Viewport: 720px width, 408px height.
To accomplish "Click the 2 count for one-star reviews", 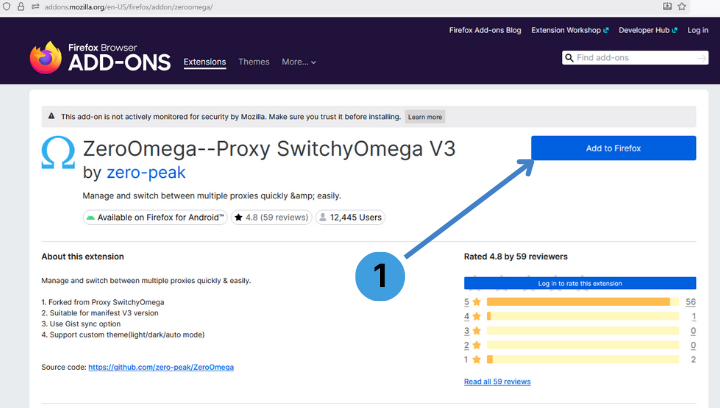I will pyautogui.click(x=693, y=359).
